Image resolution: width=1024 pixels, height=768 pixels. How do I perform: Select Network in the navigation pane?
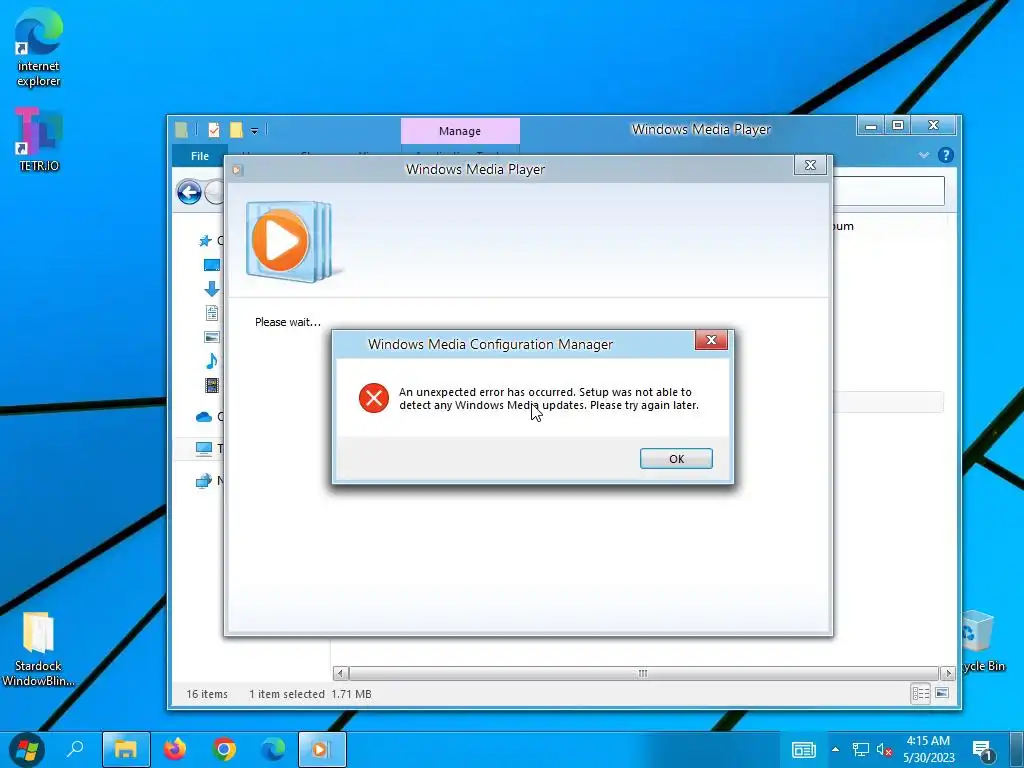click(204, 481)
